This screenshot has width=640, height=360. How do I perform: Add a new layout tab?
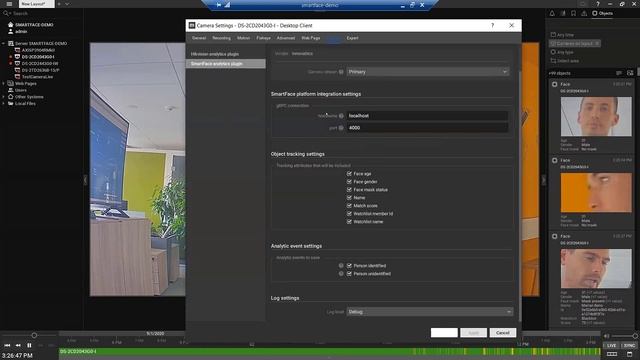[x=59, y=4]
